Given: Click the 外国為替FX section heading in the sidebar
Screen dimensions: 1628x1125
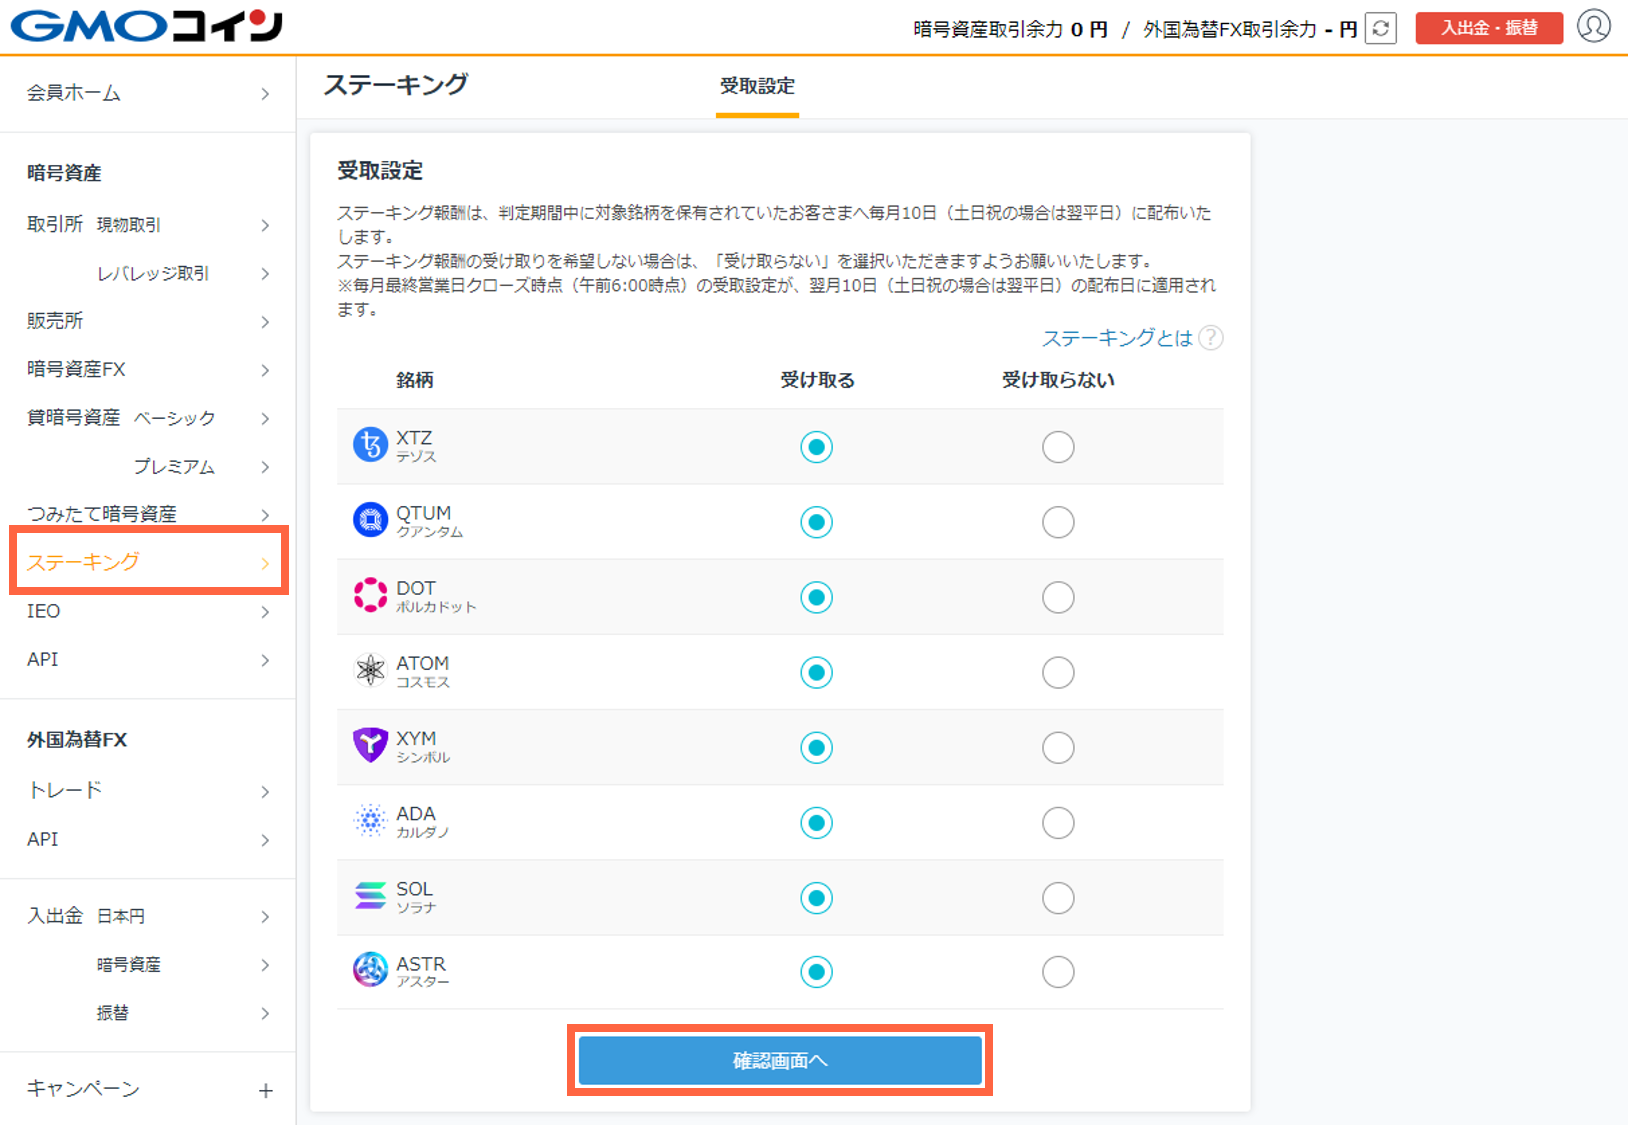Looking at the screenshot, I should 77,740.
